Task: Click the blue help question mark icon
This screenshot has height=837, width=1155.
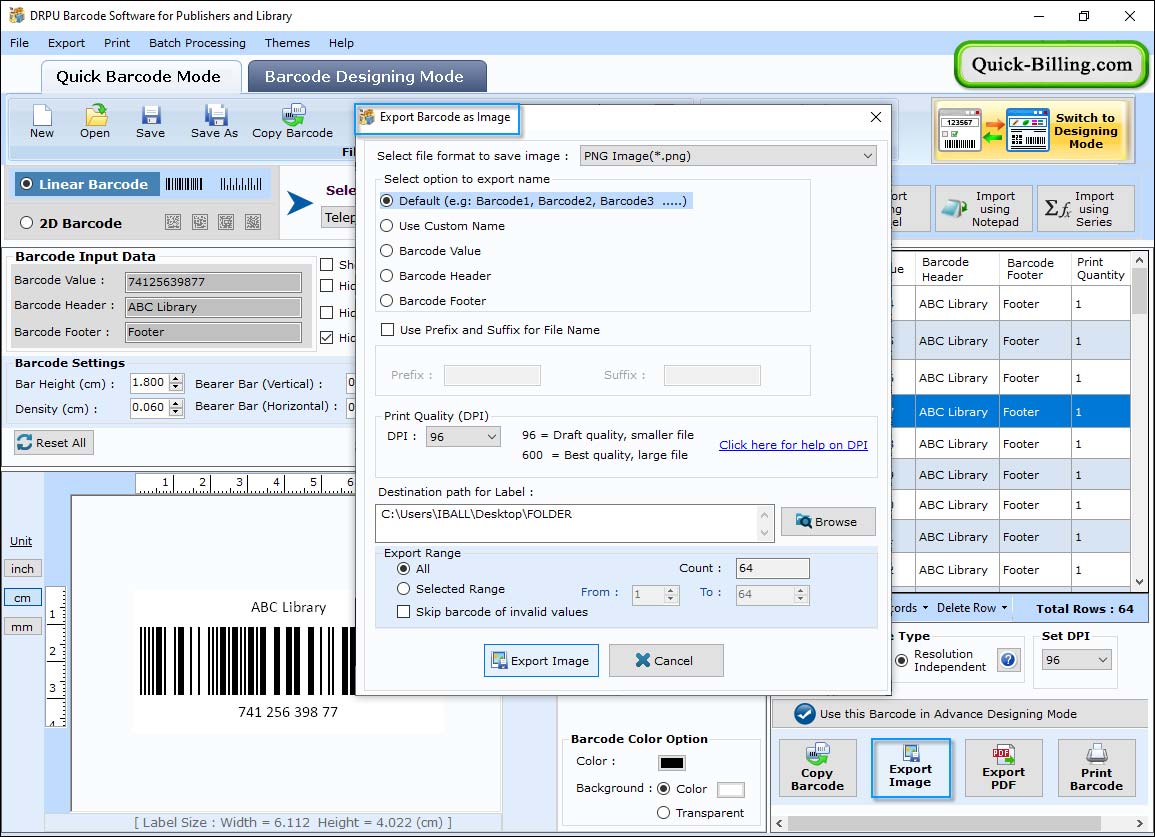Action: click(1008, 659)
